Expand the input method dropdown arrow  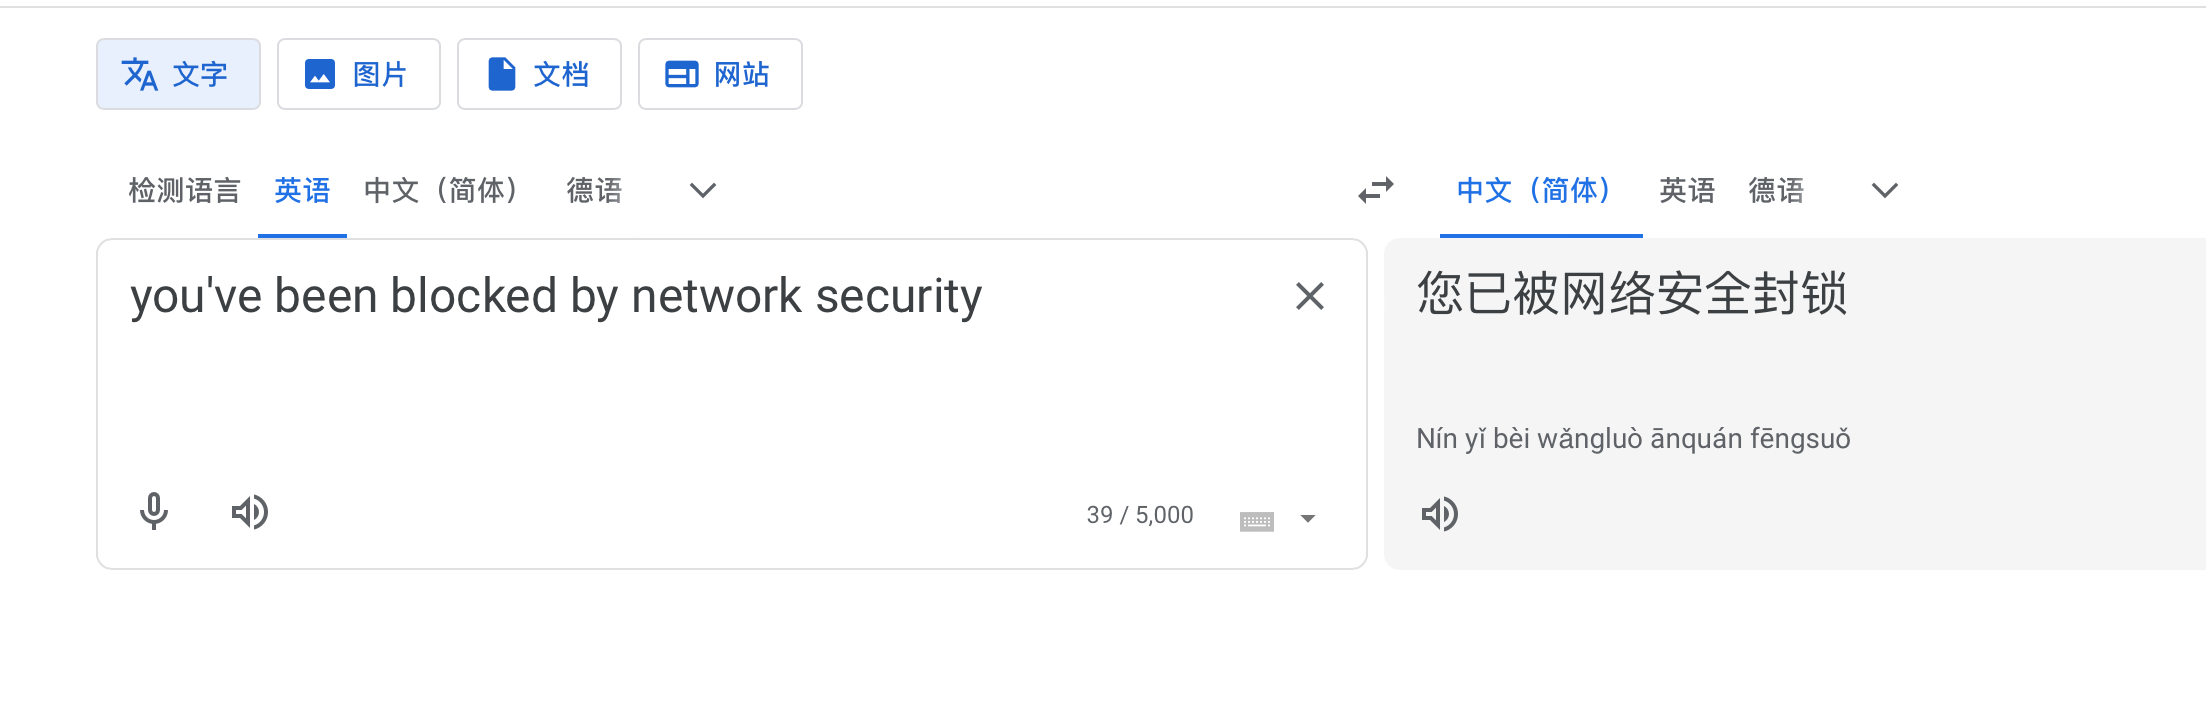1308,518
